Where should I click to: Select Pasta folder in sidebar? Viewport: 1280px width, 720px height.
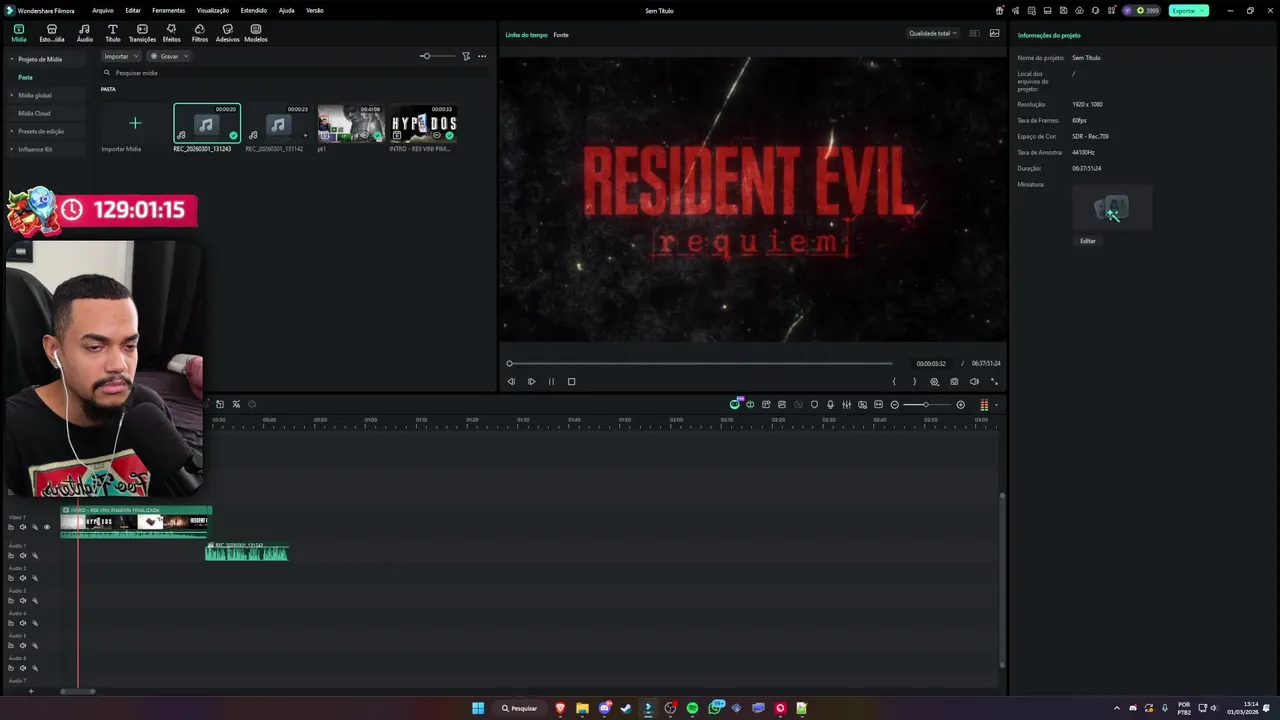pyautogui.click(x=25, y=77)
